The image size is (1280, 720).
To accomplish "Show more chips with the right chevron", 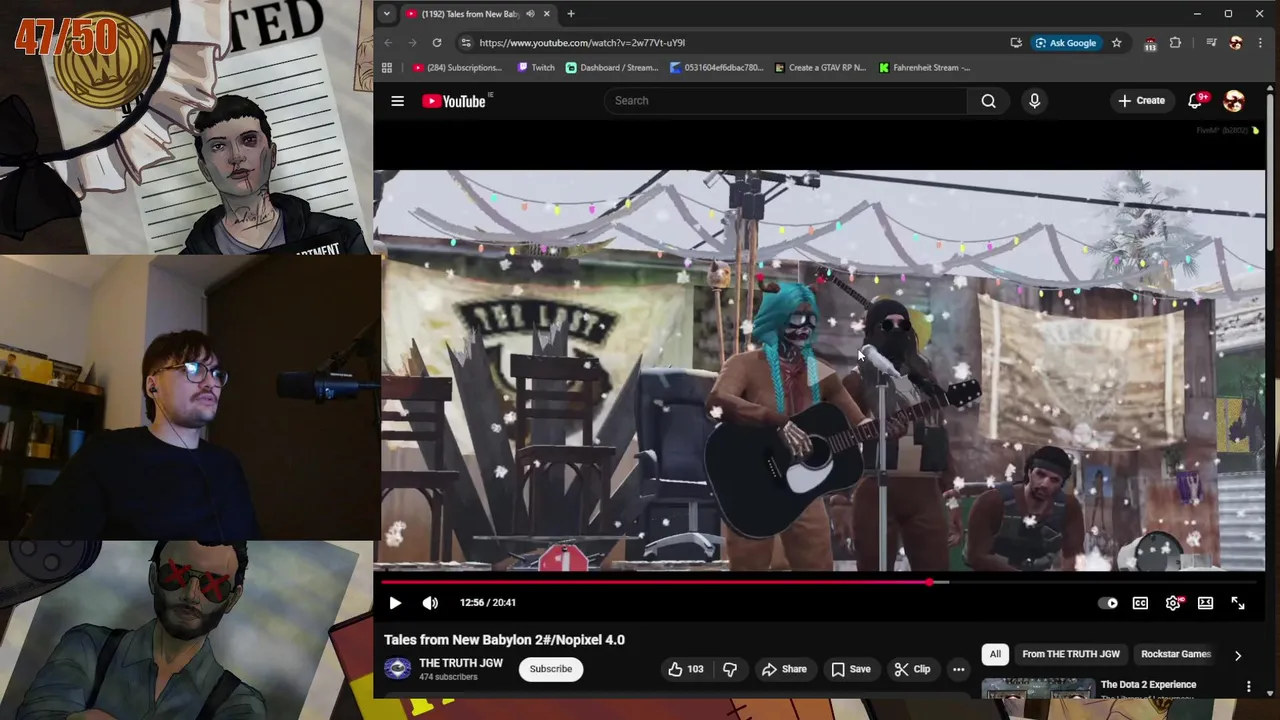I will (x=1238, y=655).
